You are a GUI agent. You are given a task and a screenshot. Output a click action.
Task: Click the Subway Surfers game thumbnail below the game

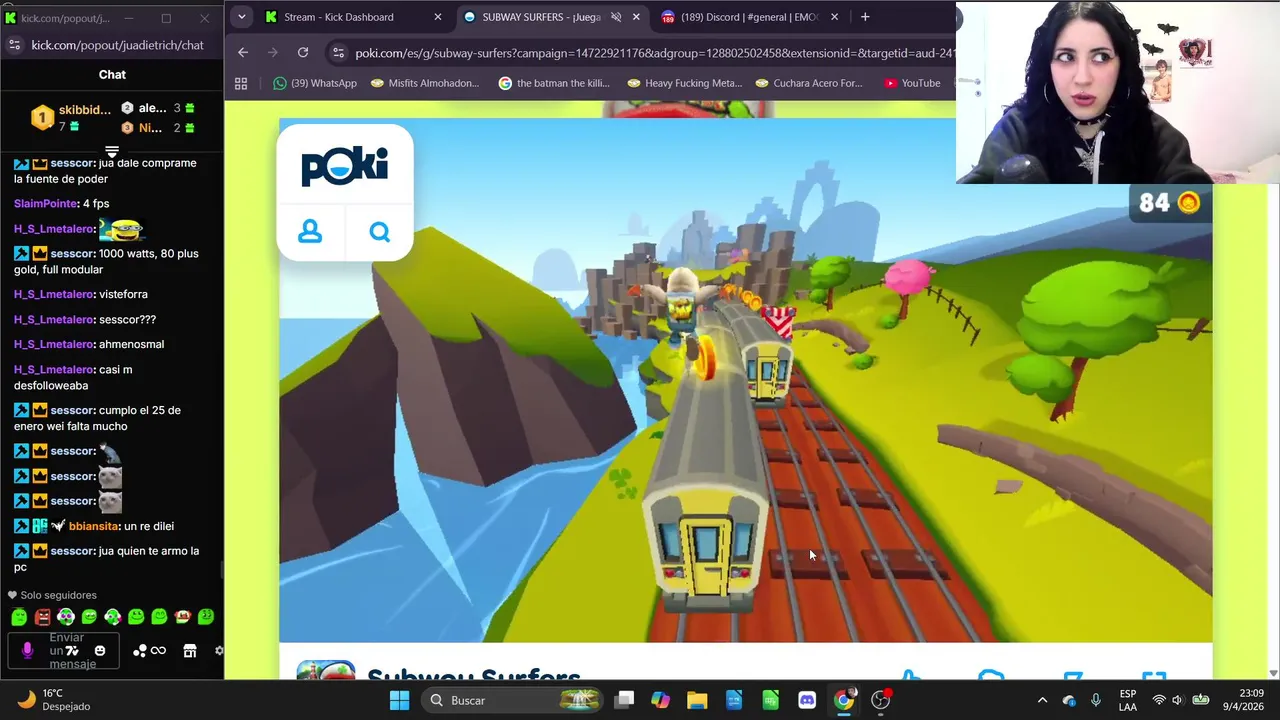click(326, 670)
